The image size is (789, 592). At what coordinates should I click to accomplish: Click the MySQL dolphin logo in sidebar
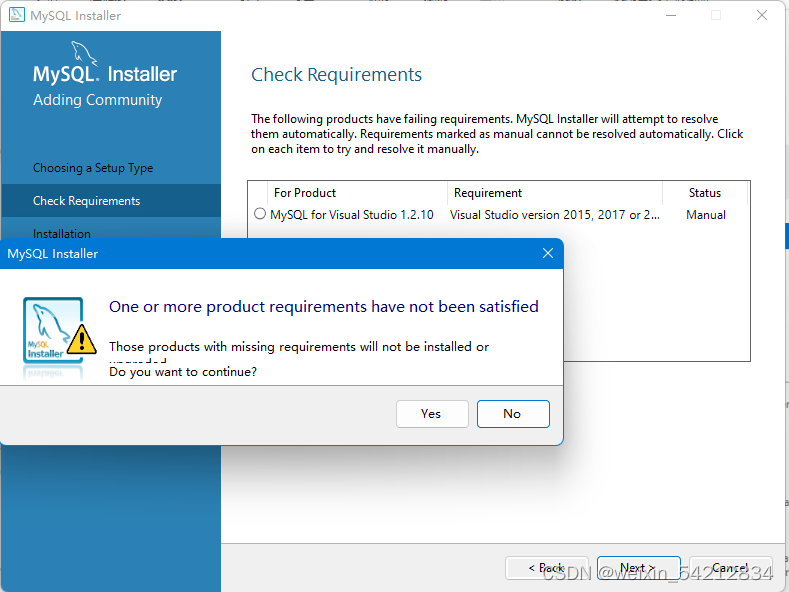(x=83, y=53)
